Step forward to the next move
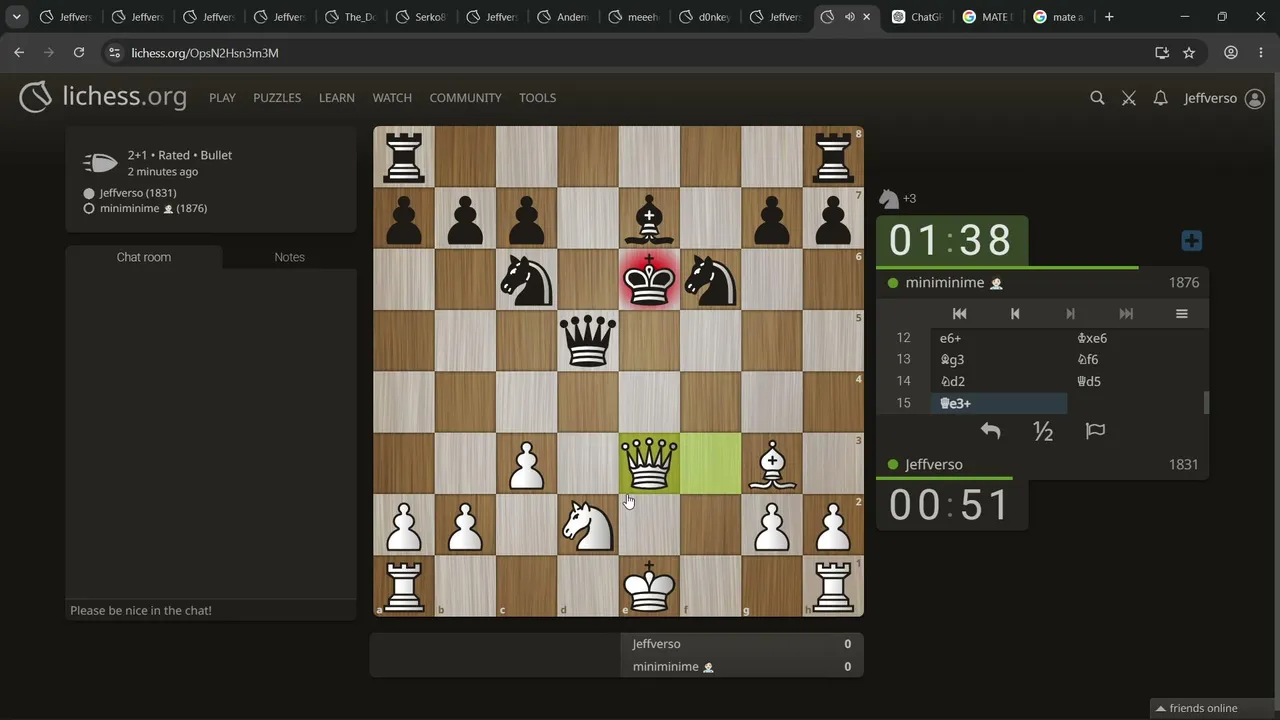The height and width of the screenshot is (720, 1280). coord(1070,314)
